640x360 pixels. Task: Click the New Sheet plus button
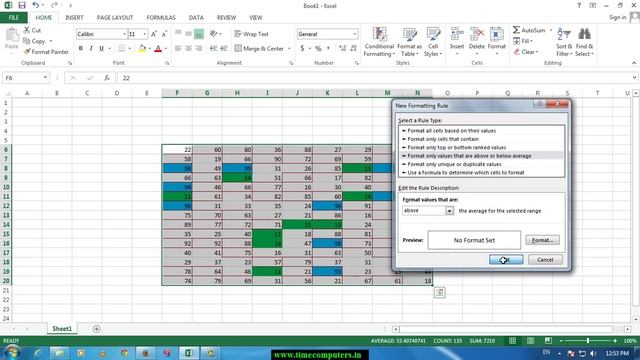click(96, 329)
